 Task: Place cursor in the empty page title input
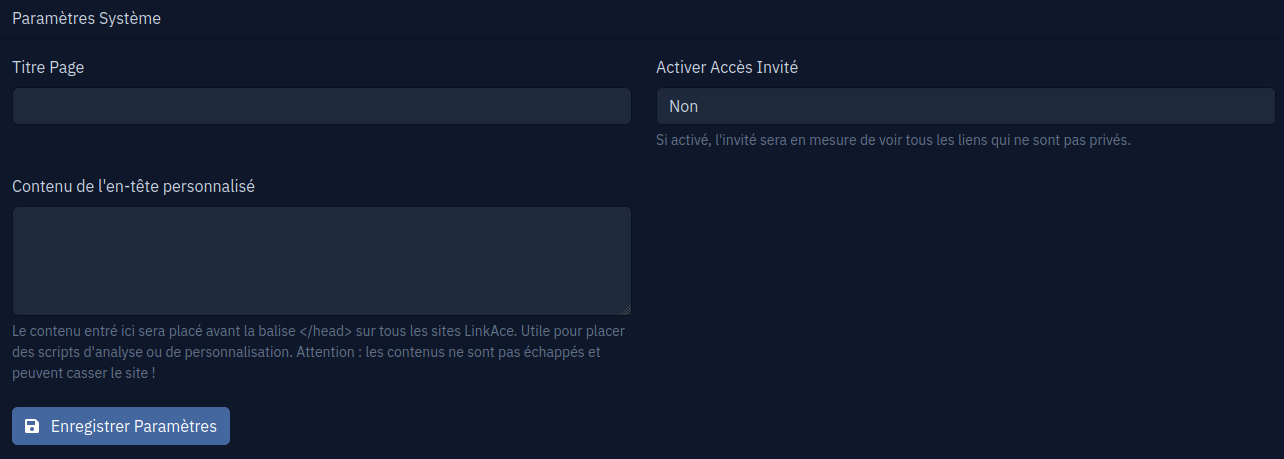(x=322, y=106)
